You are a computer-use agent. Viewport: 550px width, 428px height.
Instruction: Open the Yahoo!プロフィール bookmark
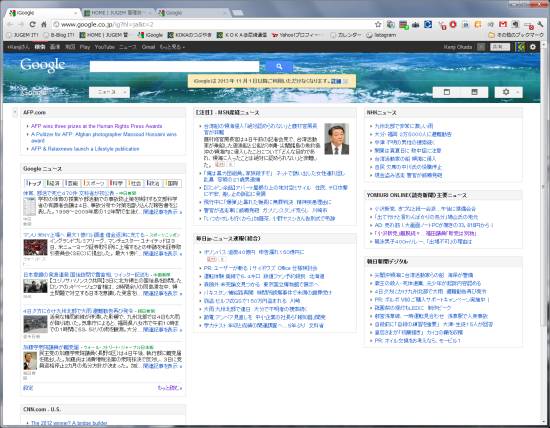click(296, 35)
